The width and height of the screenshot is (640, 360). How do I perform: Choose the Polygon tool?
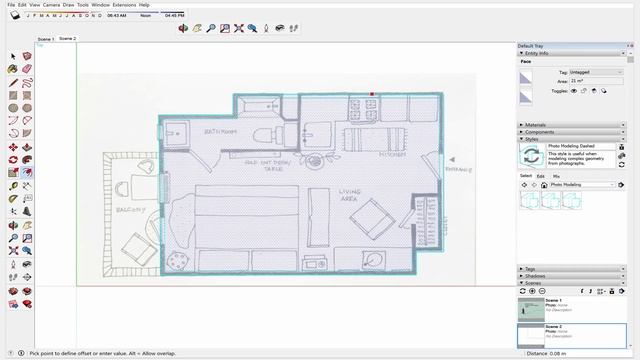(x=27, y=108)
